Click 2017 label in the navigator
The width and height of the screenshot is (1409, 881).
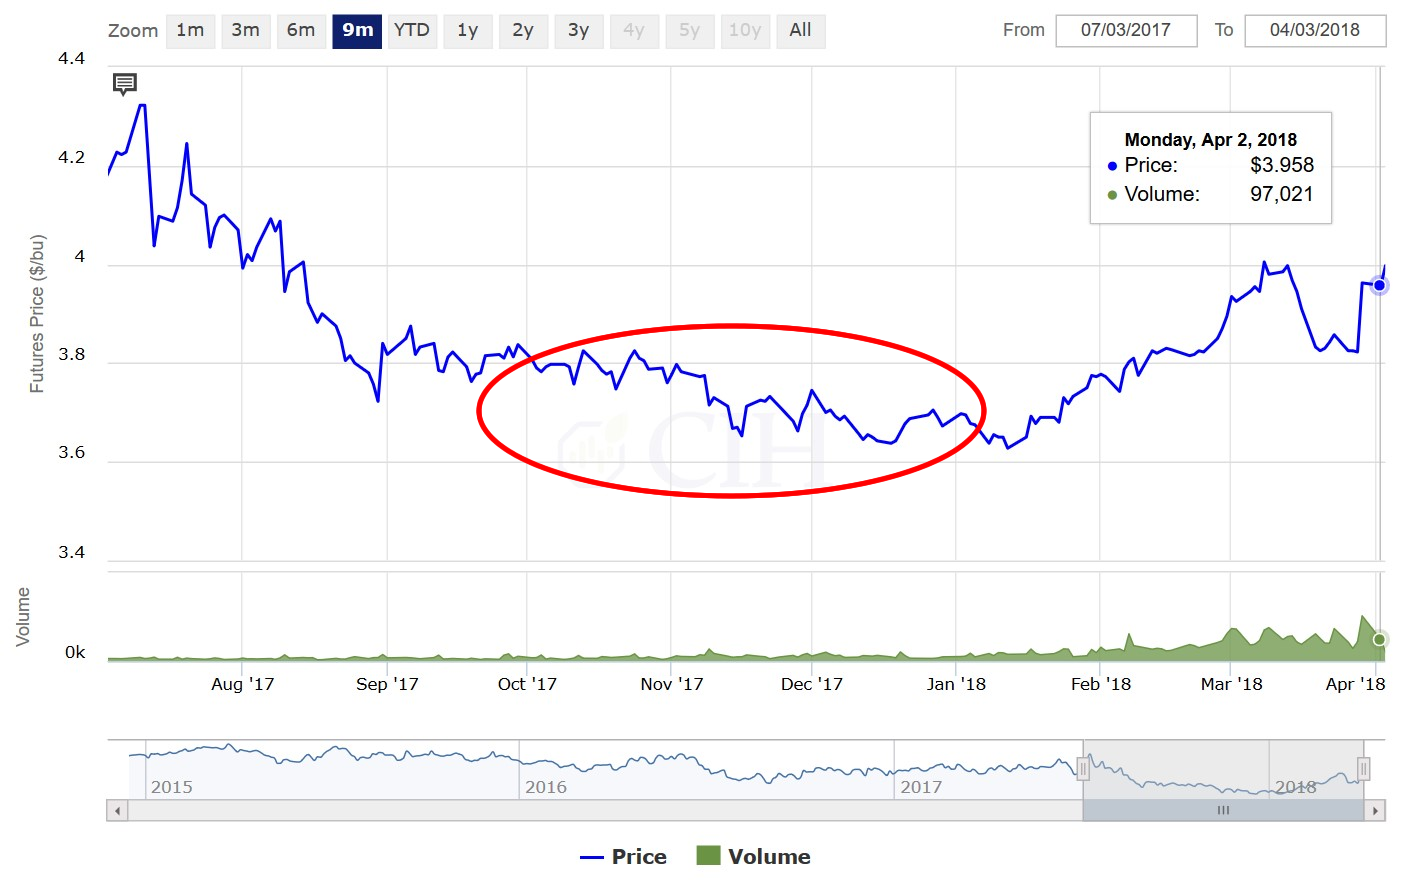[x=921, y=787]
